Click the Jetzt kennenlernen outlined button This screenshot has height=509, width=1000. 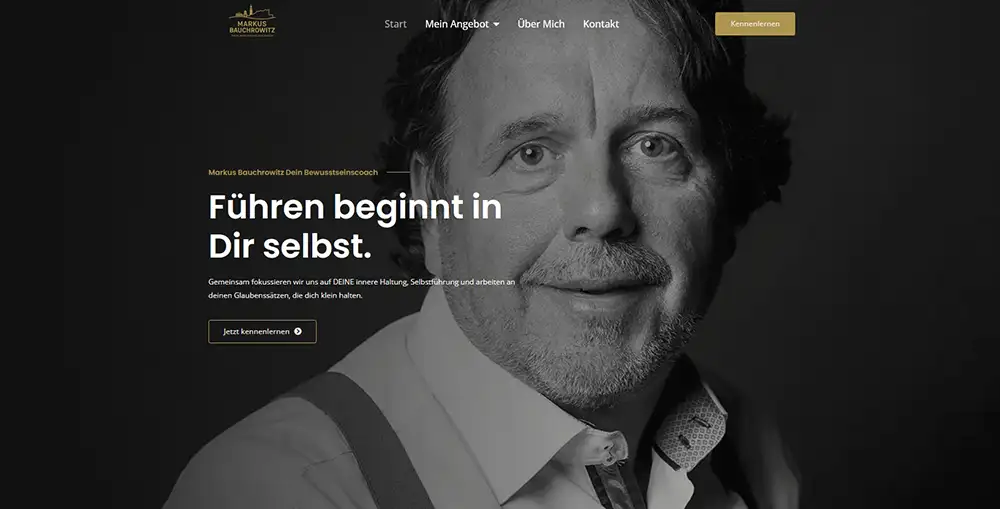[x=262, y=332]
